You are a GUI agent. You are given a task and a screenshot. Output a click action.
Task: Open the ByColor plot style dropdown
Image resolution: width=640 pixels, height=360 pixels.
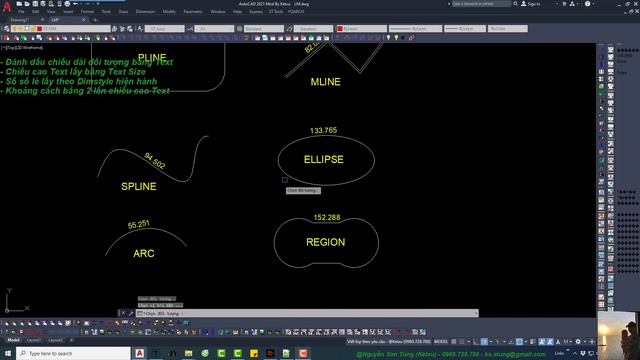pos(508,29)
